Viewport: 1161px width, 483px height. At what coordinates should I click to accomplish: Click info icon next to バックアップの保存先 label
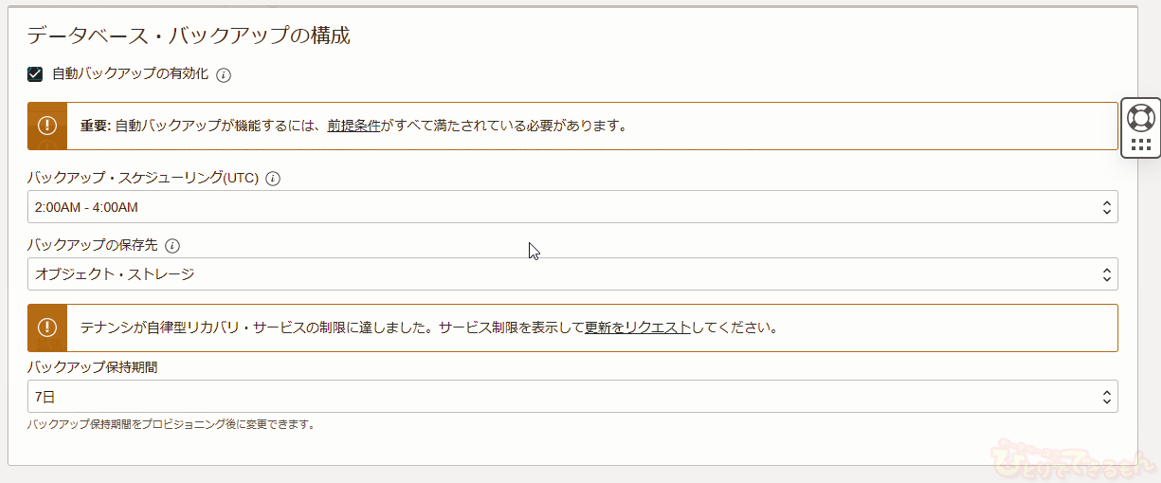coord(172,246)
